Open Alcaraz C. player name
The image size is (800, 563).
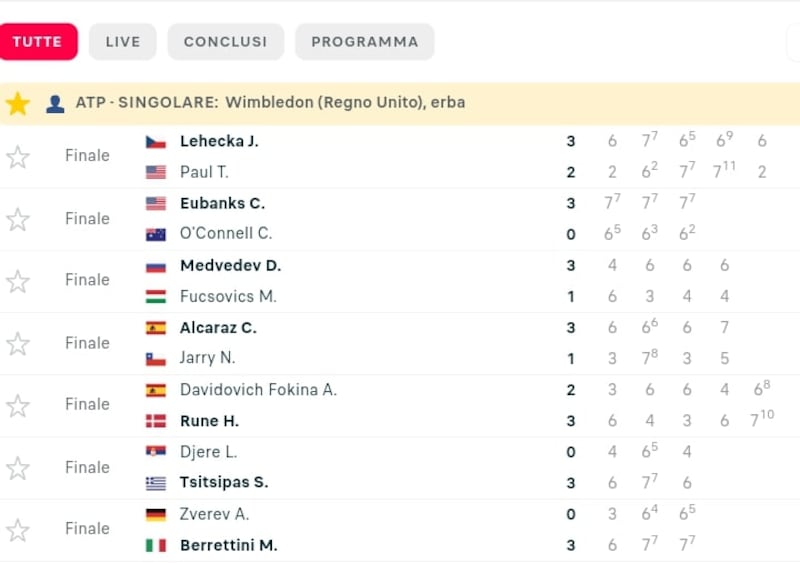(218, 328)
